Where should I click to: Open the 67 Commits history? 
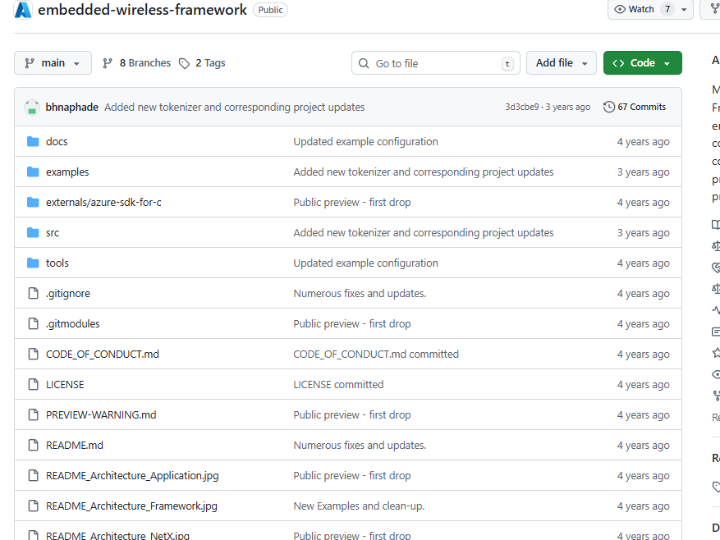click(635, 107)
